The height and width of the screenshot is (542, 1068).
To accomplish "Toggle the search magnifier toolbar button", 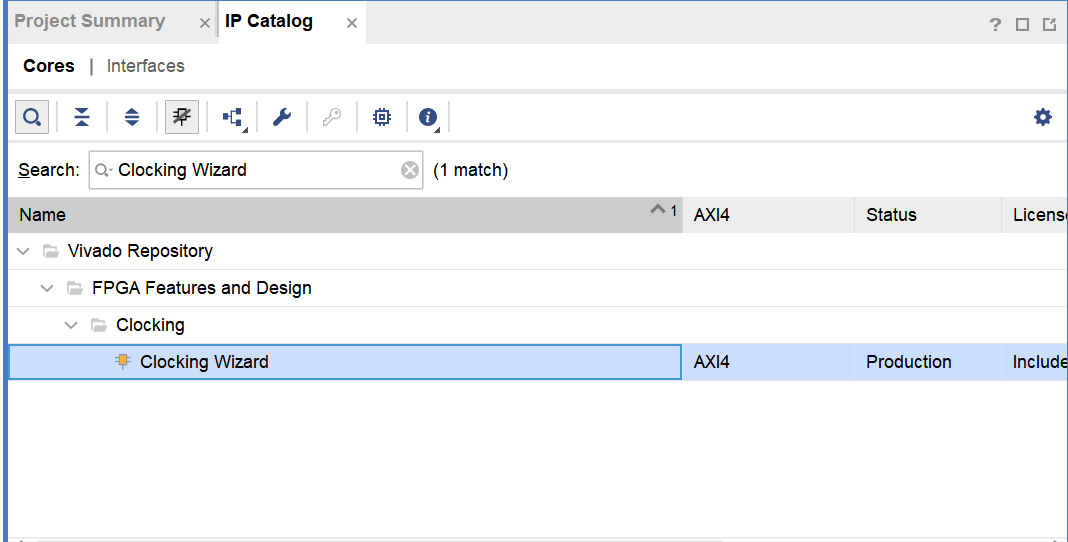I will tap(32, 118).
